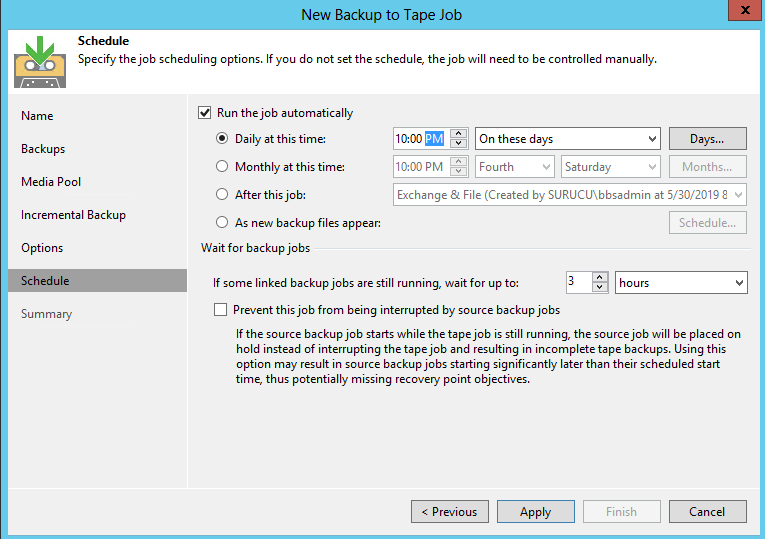The image size is (765, 539).
Task: Open the On these days dropdown
Action: pos(567,139)
